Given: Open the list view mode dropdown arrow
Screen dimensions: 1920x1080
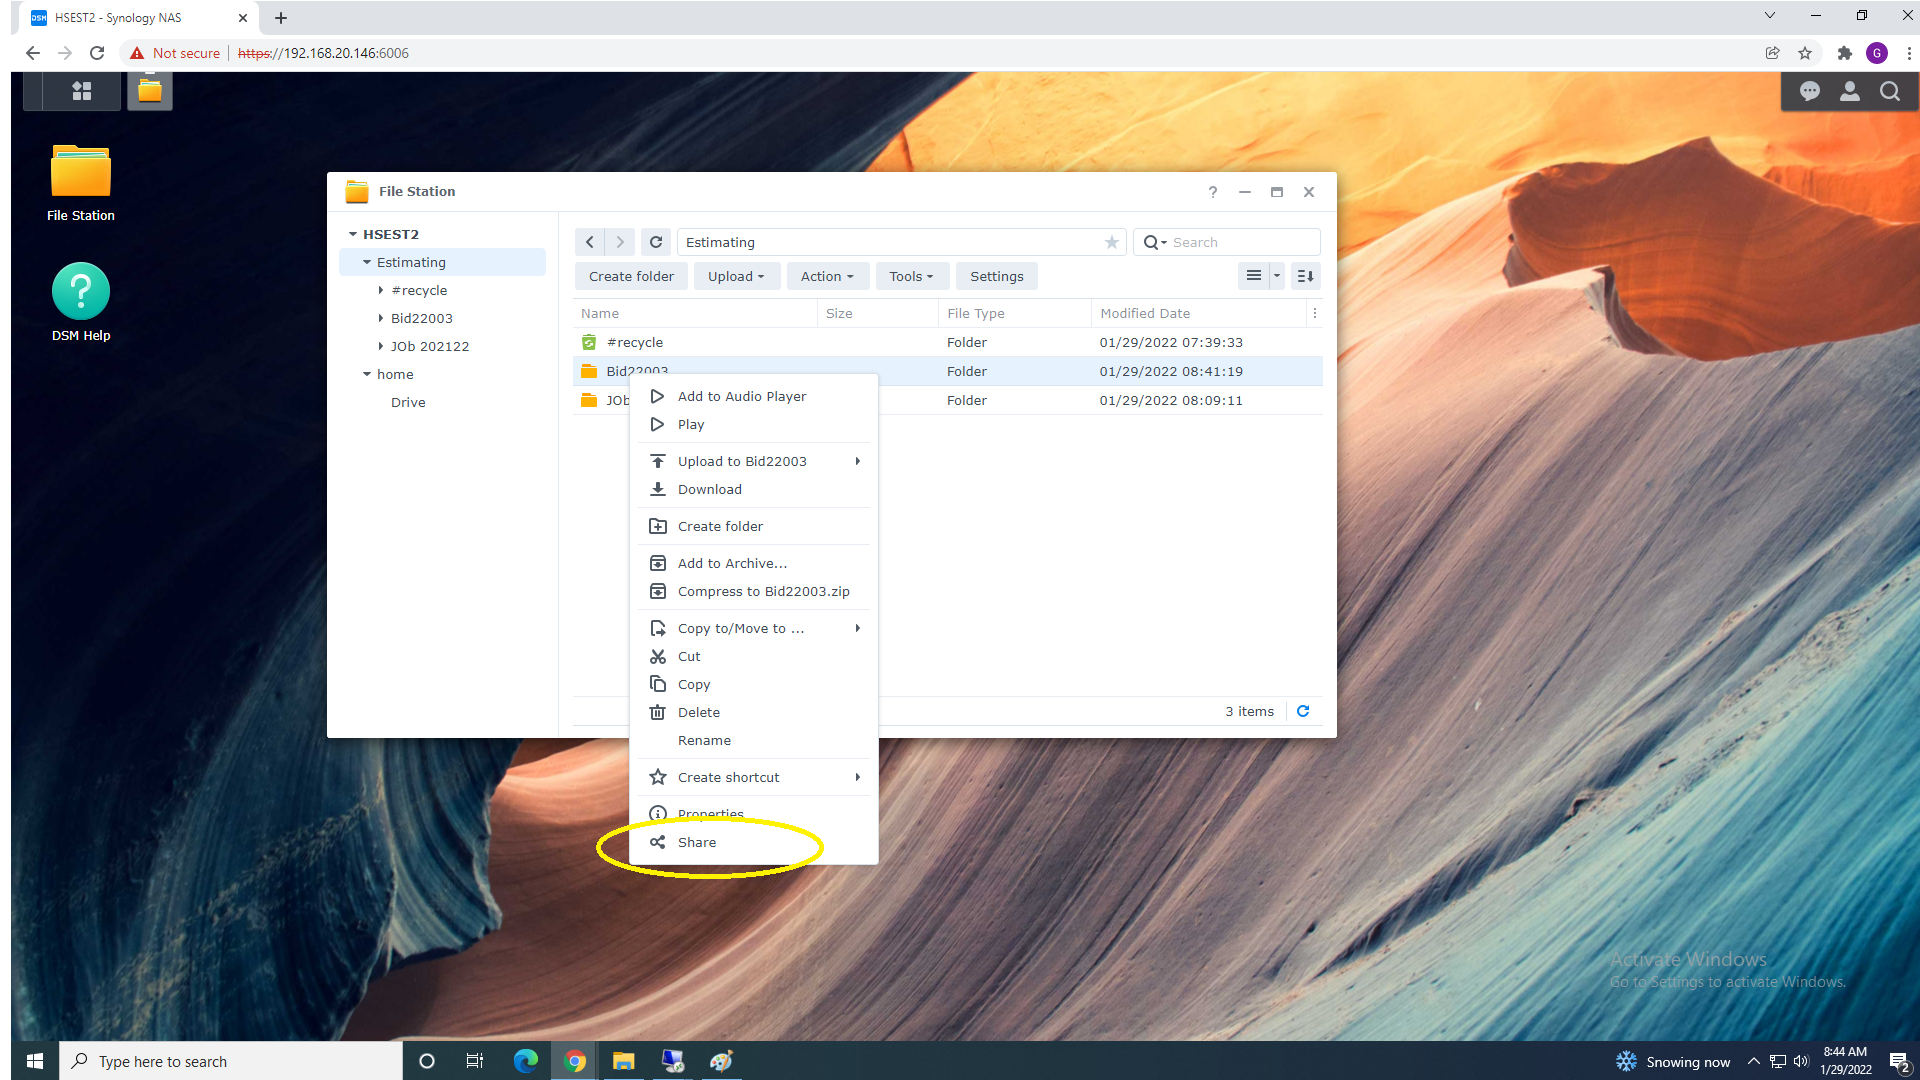Looking at the screenshot, I should pos(1277,276).
